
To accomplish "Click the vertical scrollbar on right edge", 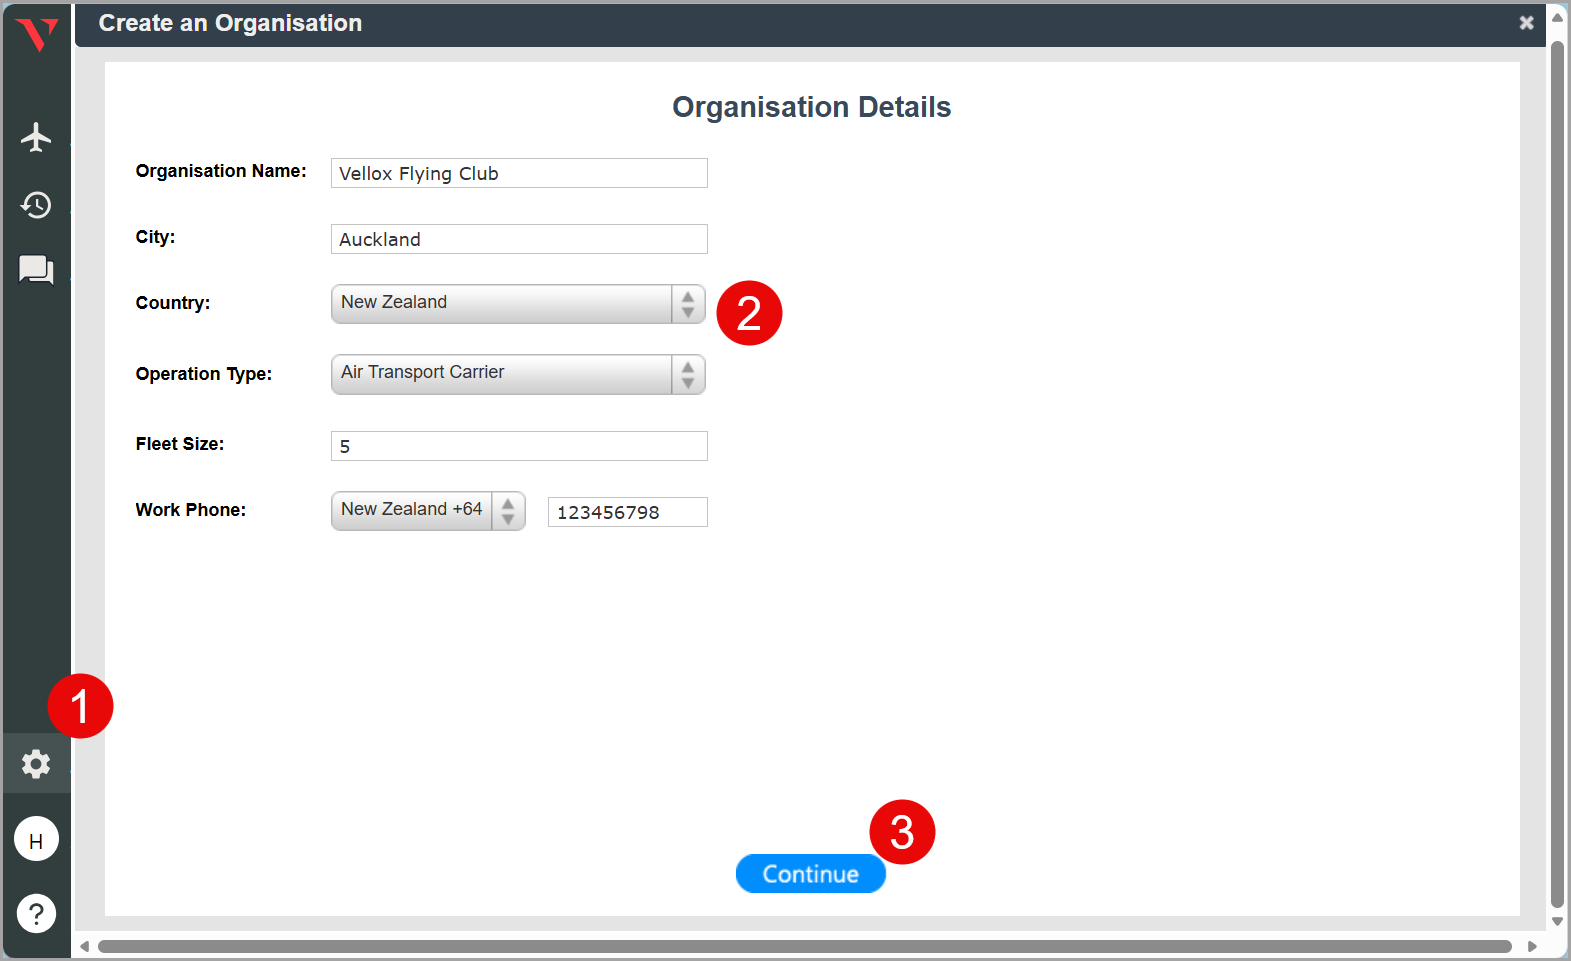I will 1557,470.
